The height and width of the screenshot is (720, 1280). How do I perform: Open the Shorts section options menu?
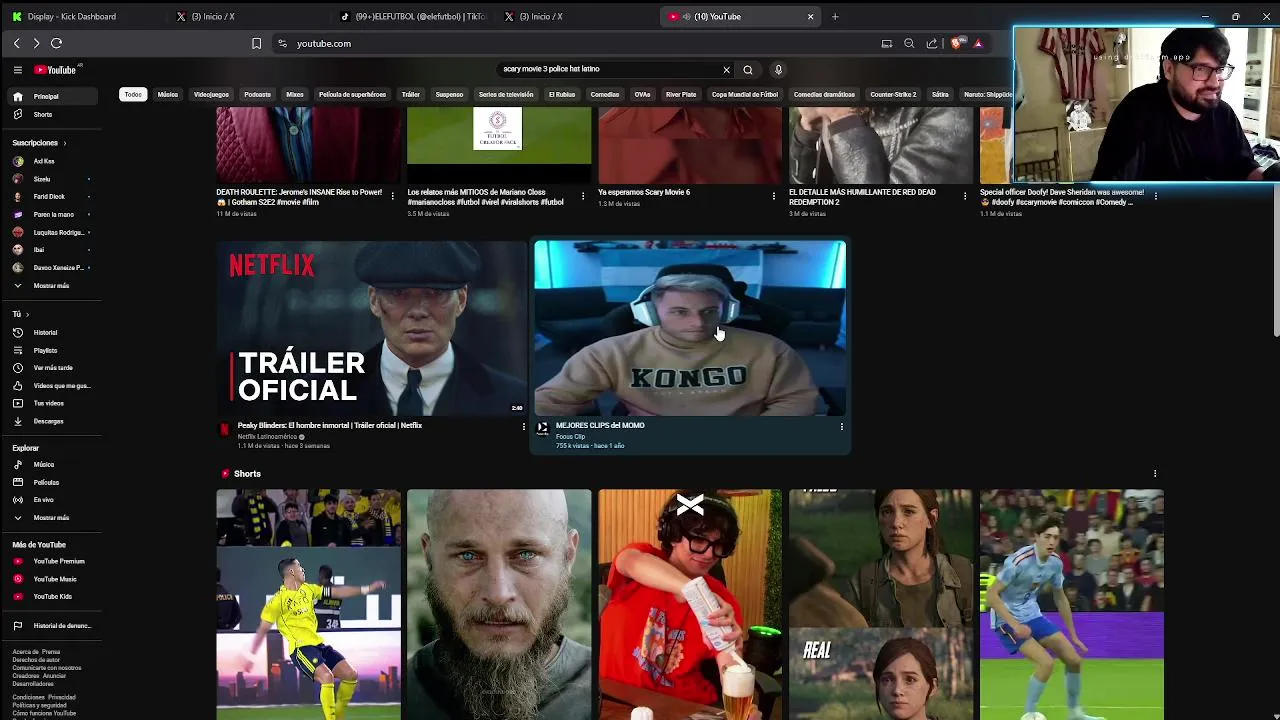(x=1155, y=474)
